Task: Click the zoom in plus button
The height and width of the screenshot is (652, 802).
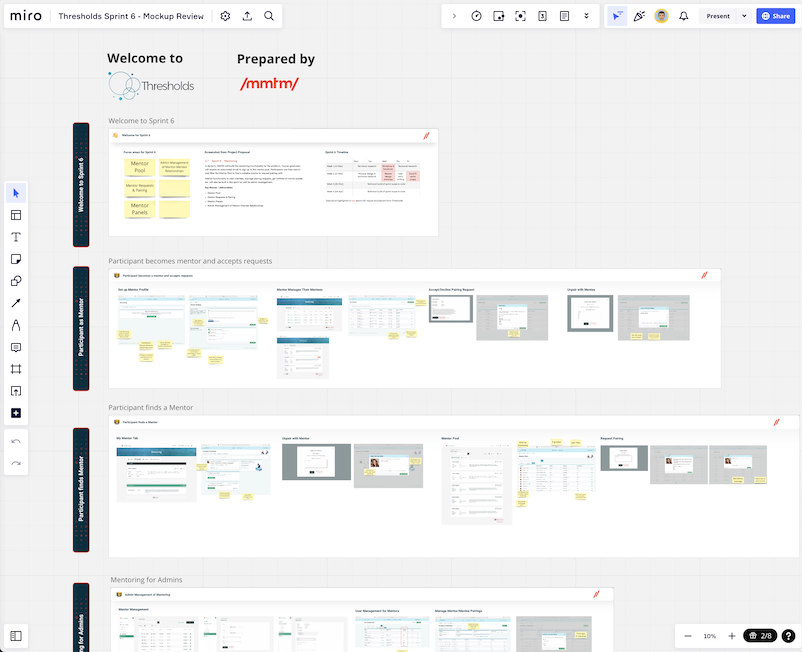Action: tap(732, 636)
